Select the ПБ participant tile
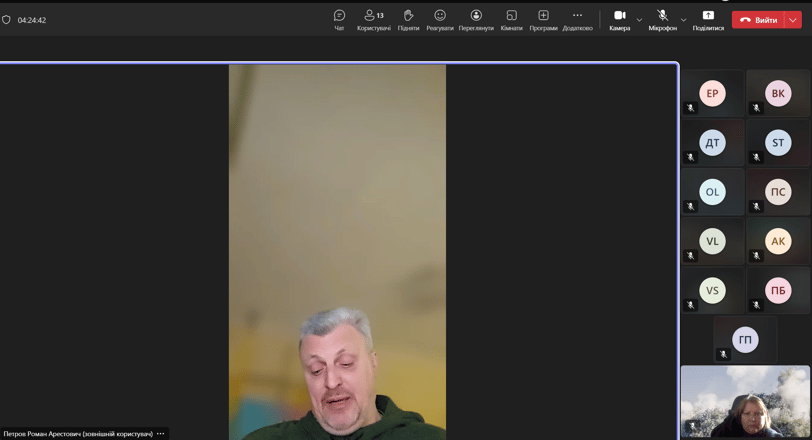Viewport: 812px width, 440px height. tap(778, 290)
